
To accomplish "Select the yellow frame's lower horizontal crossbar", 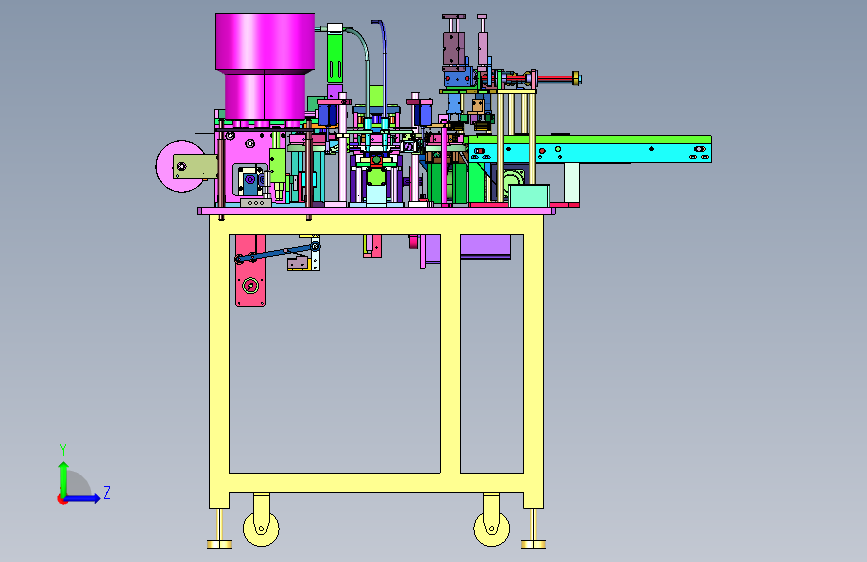I will (x=376, y=483).
